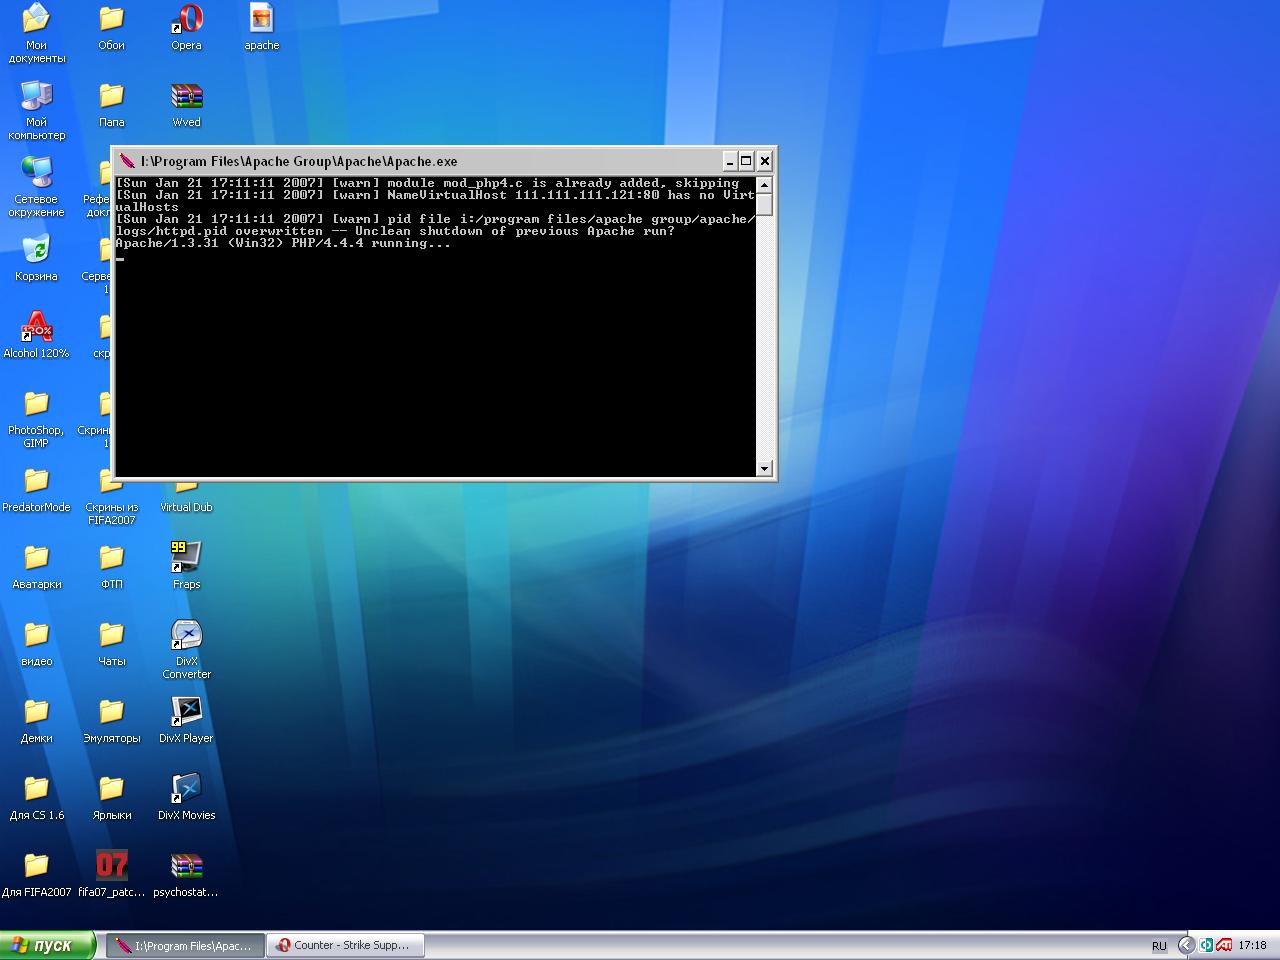The height and width of the screenshot is (960, 1280).
Task: Expand hidden tray icons arrow
Action: tap(1186, 945)
